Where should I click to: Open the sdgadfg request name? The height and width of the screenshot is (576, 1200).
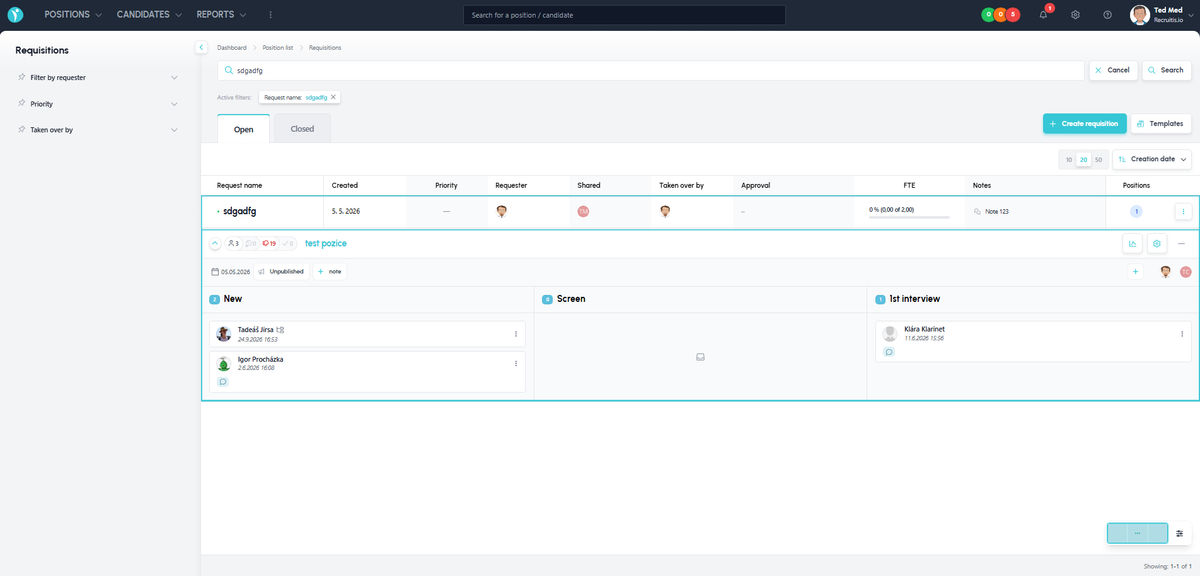241,212
